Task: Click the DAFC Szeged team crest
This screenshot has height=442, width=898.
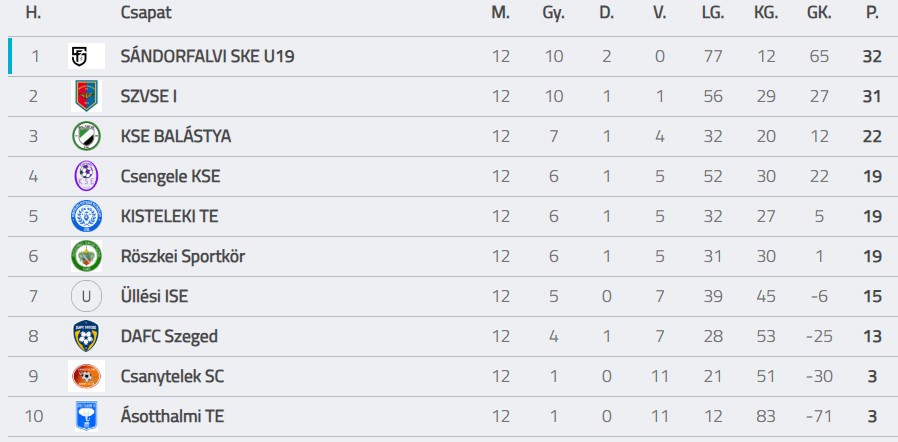Action: [86, 336]
